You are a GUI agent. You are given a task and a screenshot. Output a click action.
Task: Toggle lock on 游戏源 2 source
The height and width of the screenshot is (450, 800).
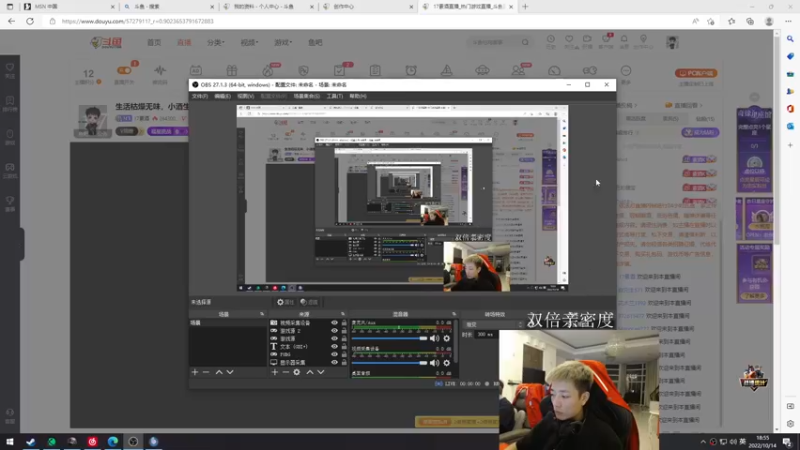(344, 331)
